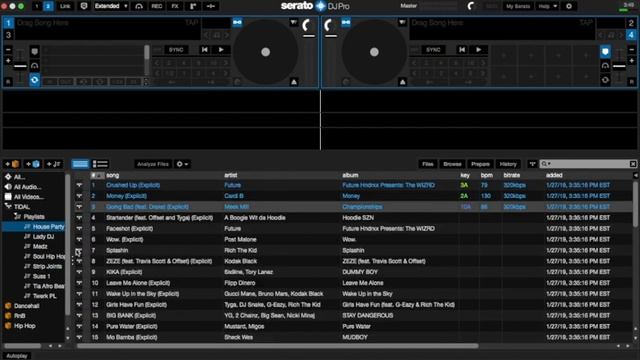The width and height of the screenshot is (640, 360).
Task: Select the 2-deck layout button
Action: 48,6
